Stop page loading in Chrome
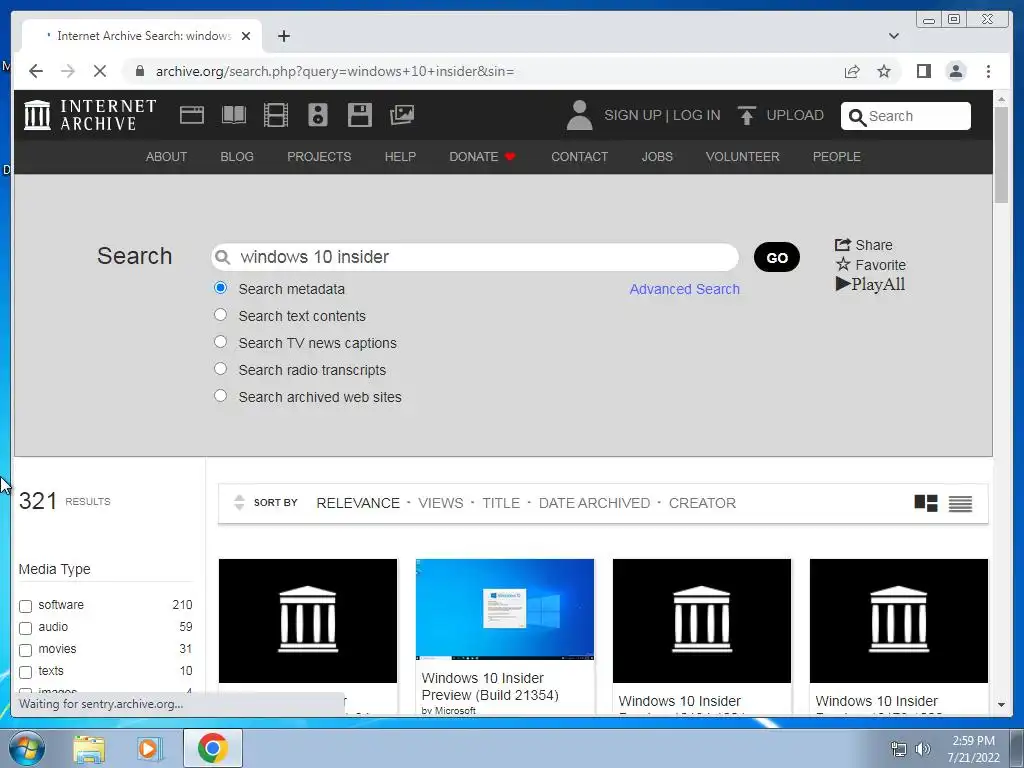The image size is (1024, 768). pyautogui.click(x=100, y=71)
